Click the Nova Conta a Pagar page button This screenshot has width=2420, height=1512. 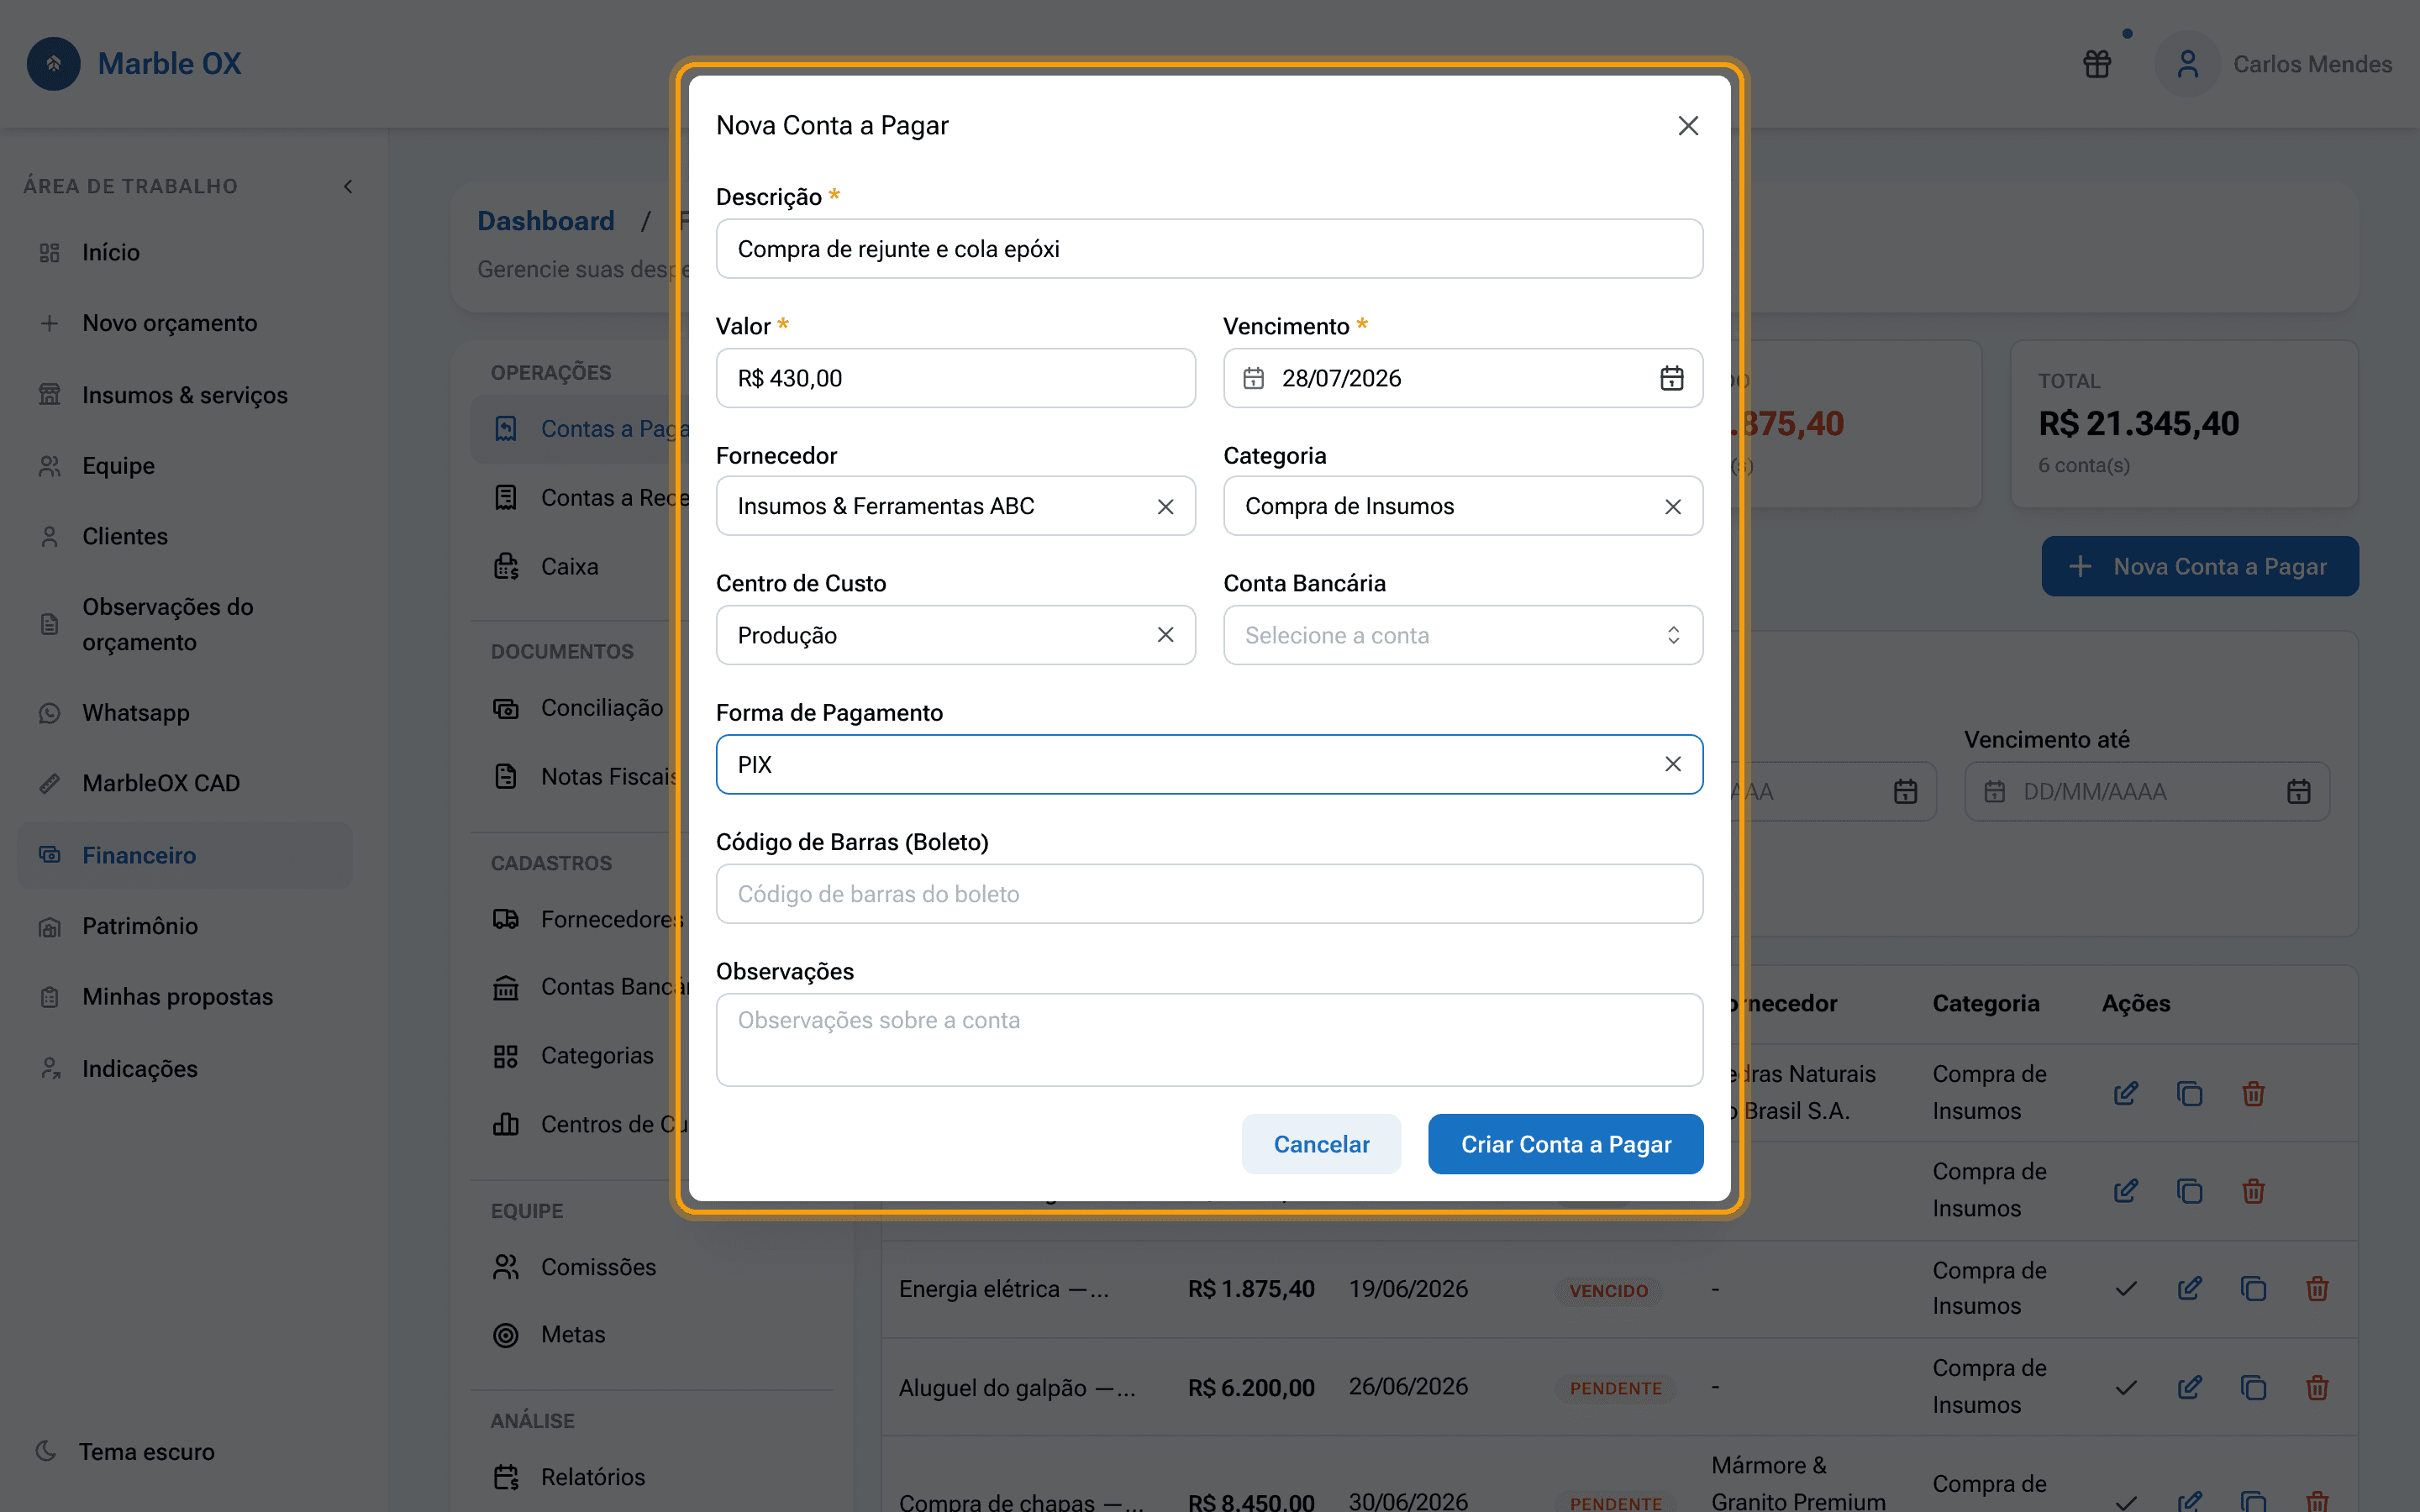(x=2200, y=567)
